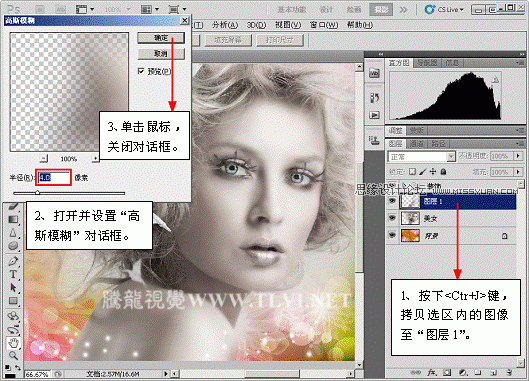Screen dimensions: 529x381
Task: Toggle lock position icon
Action: click(x=433, y=171)
